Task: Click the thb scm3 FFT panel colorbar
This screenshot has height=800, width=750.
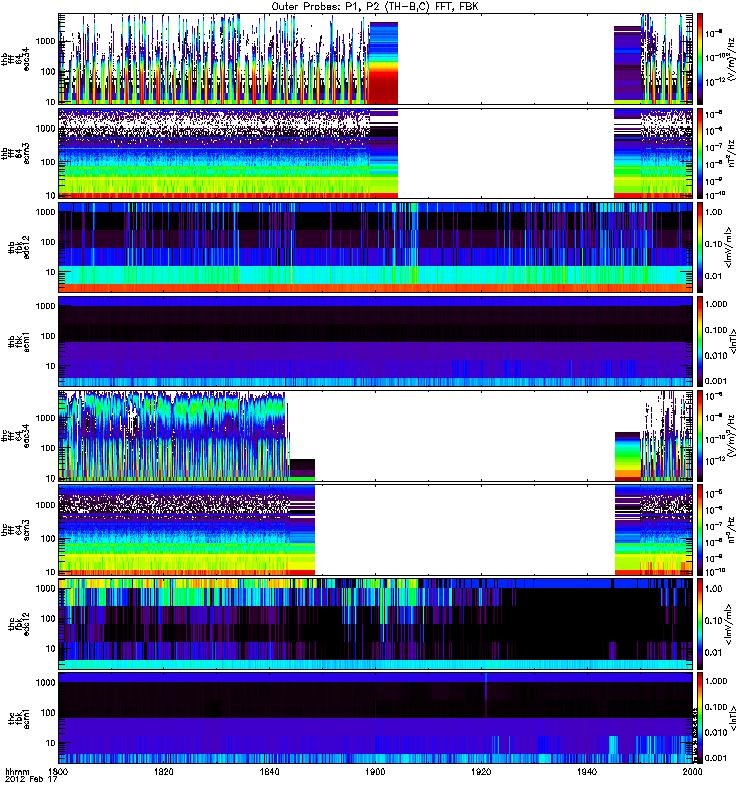Action: tap(700, 153)
